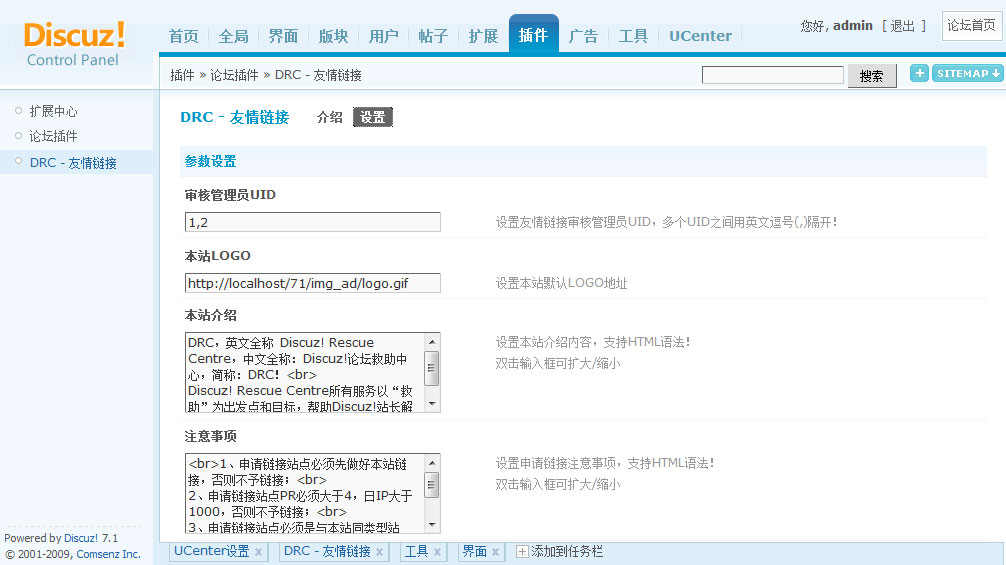Click 论坛插件 in the breadcrumb
This screenshot has width=1006, height=565.
click(234, 75)
